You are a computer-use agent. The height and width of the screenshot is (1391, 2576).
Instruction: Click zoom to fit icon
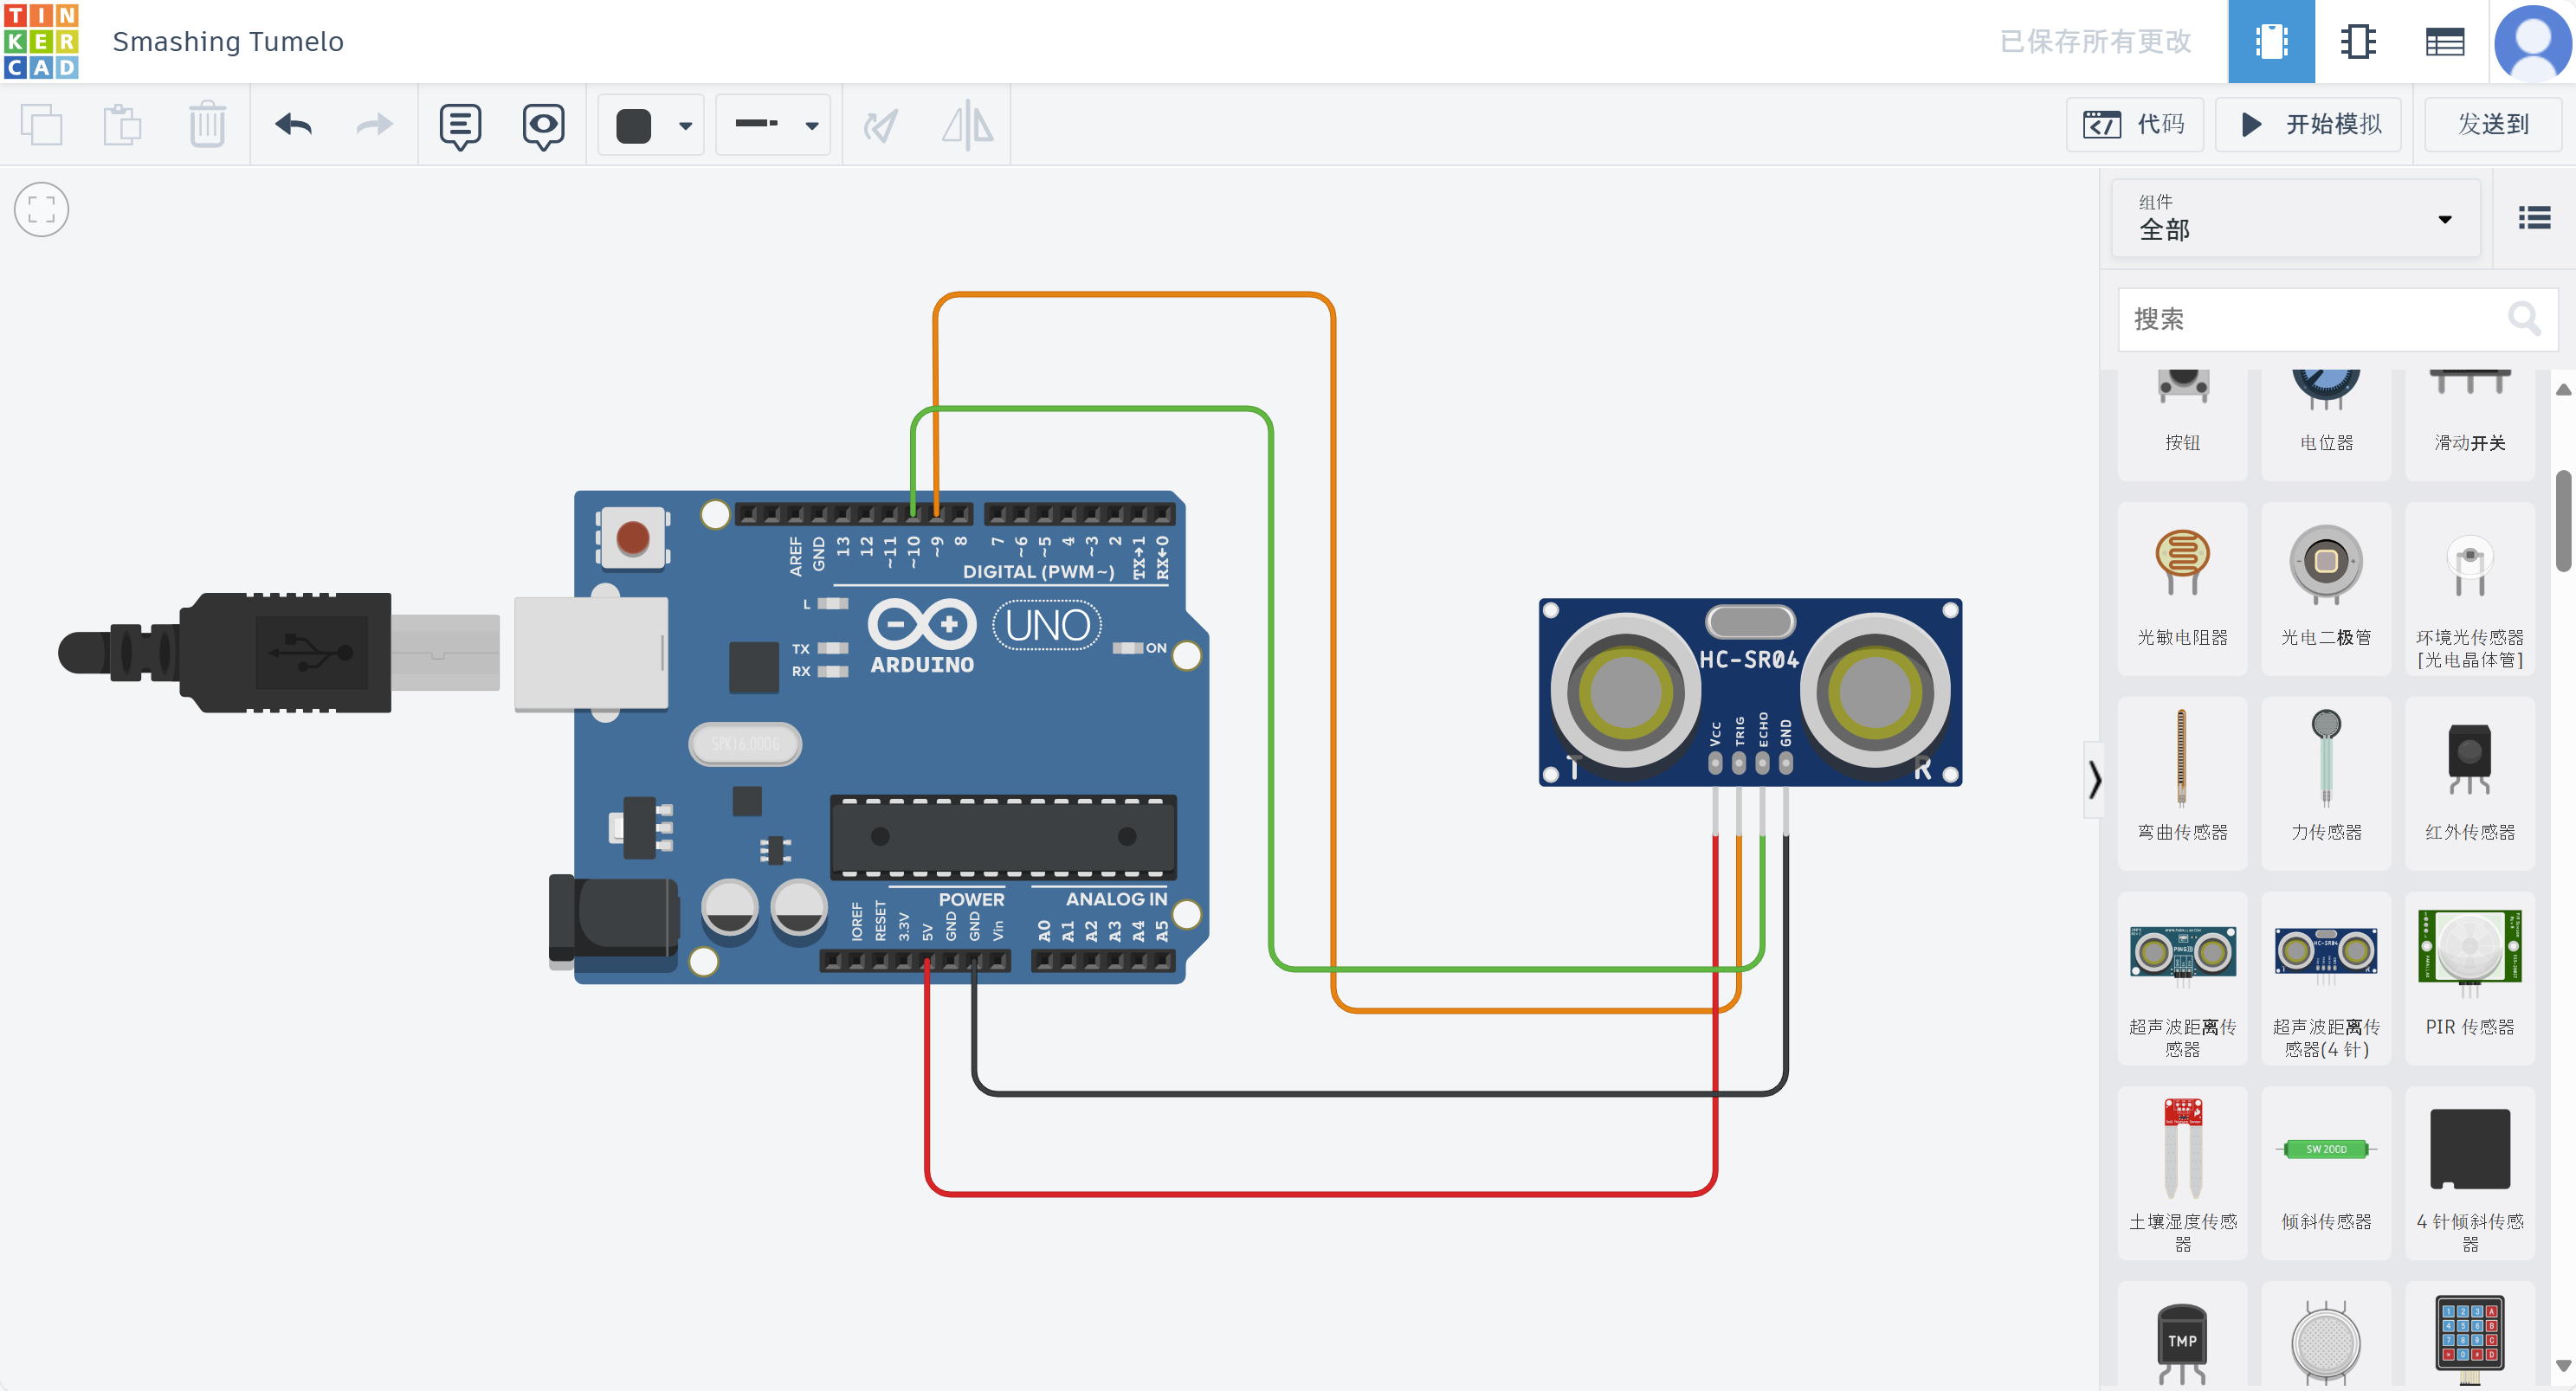(x=41, y=209)
